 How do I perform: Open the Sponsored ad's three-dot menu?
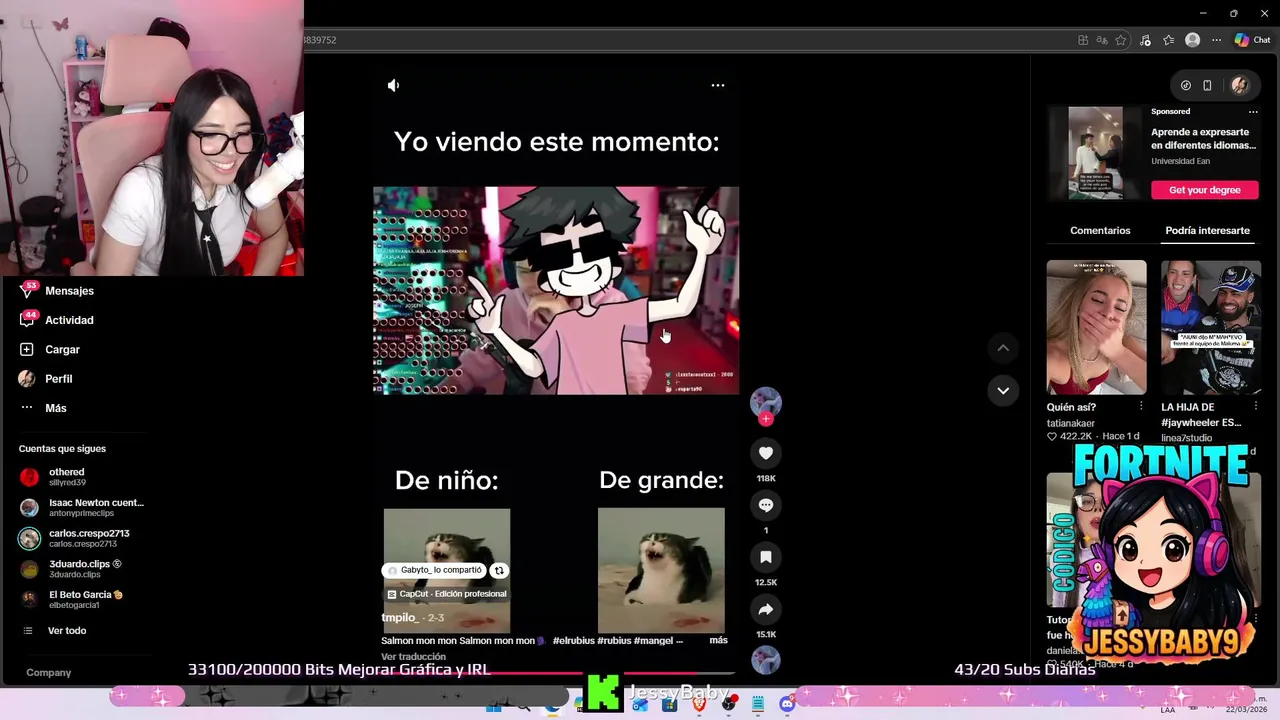(x=1253, y=112)
